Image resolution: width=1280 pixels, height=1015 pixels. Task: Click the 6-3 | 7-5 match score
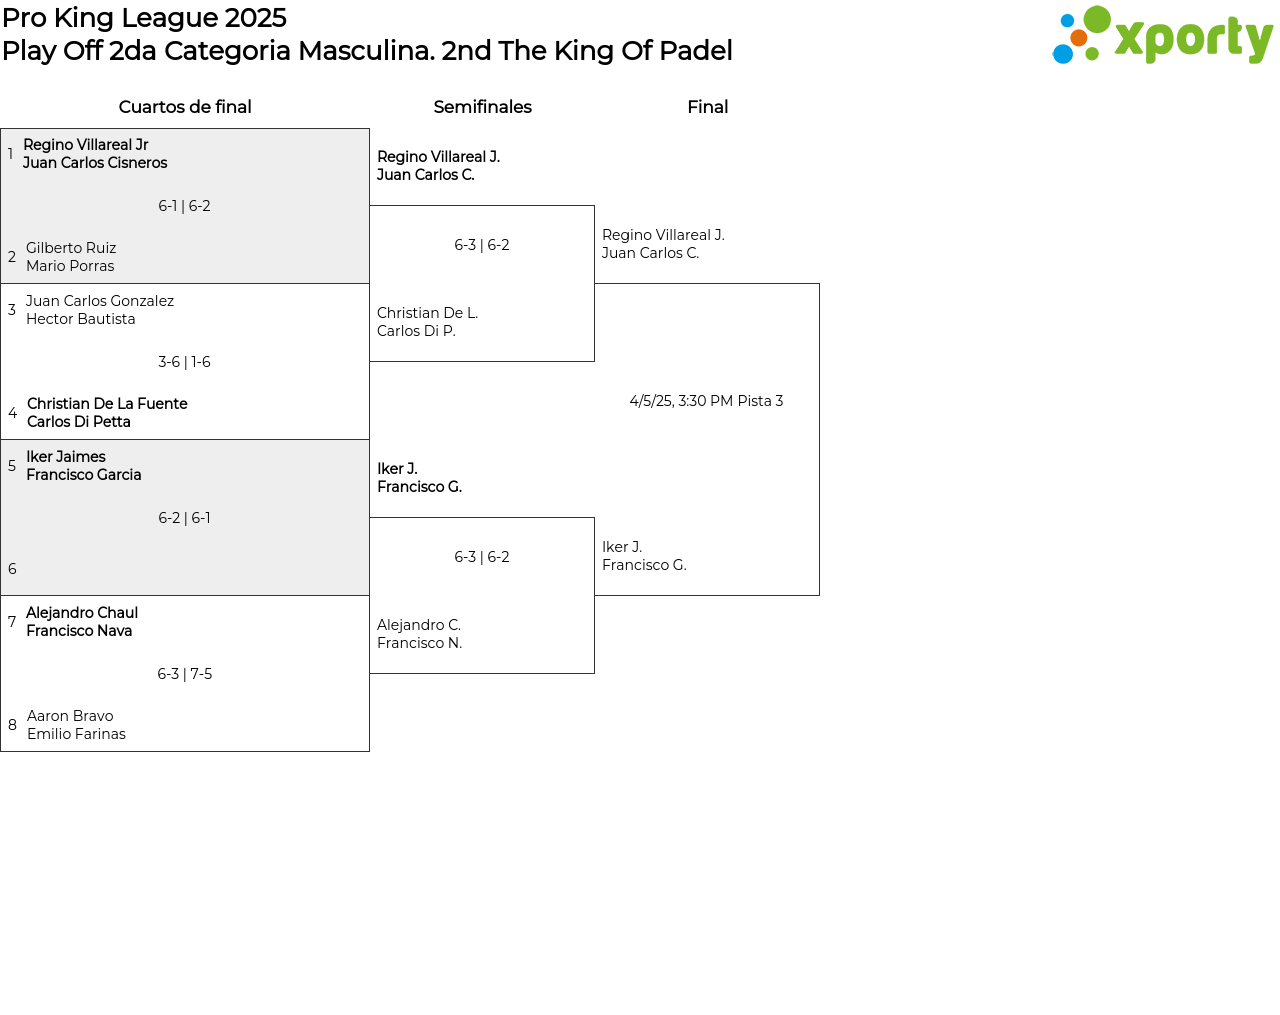(x=184, y=674)
